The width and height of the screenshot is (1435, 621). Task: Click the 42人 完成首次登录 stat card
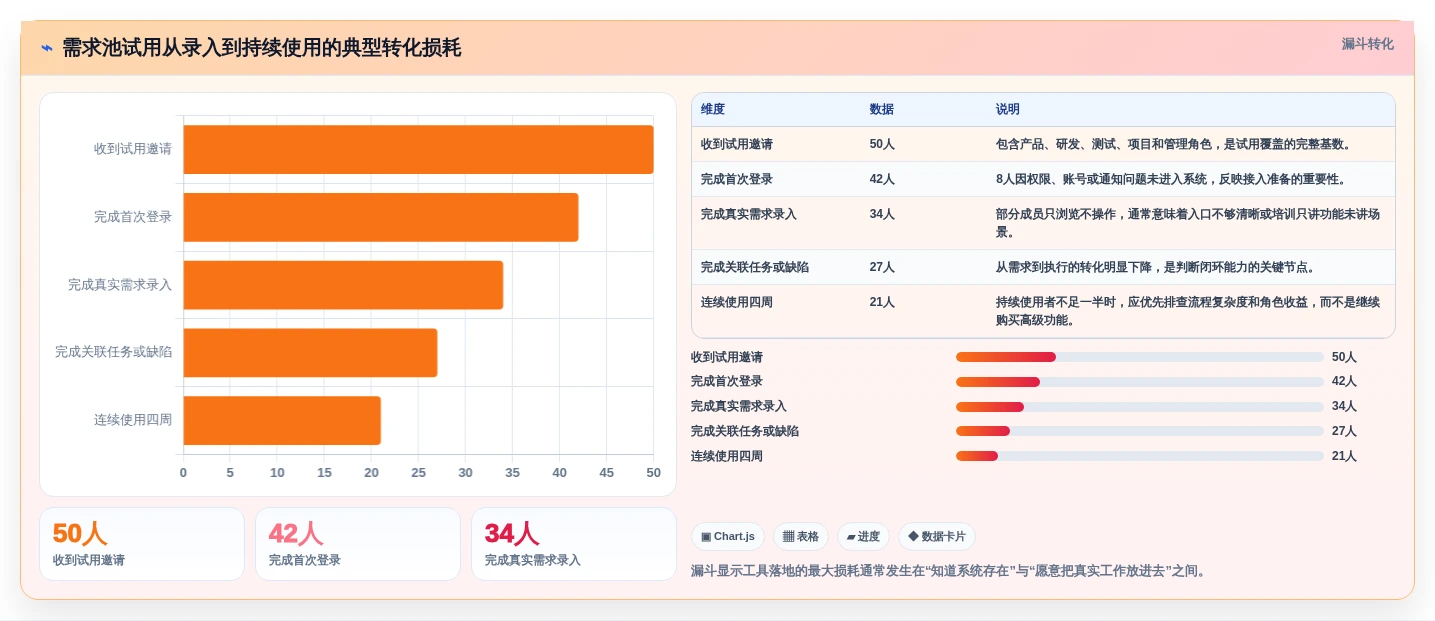point(358,544)
